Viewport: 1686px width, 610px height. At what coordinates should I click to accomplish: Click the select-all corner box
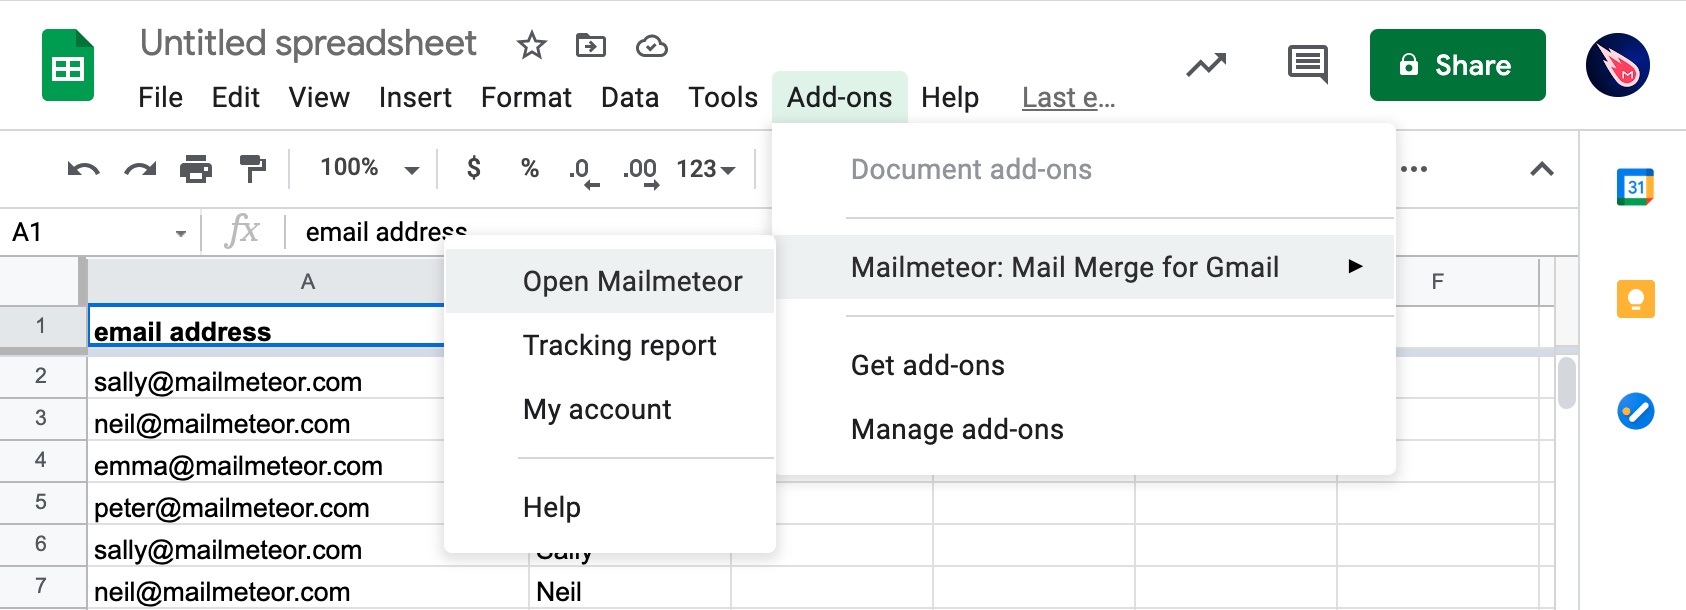click(x=41, y=280)
